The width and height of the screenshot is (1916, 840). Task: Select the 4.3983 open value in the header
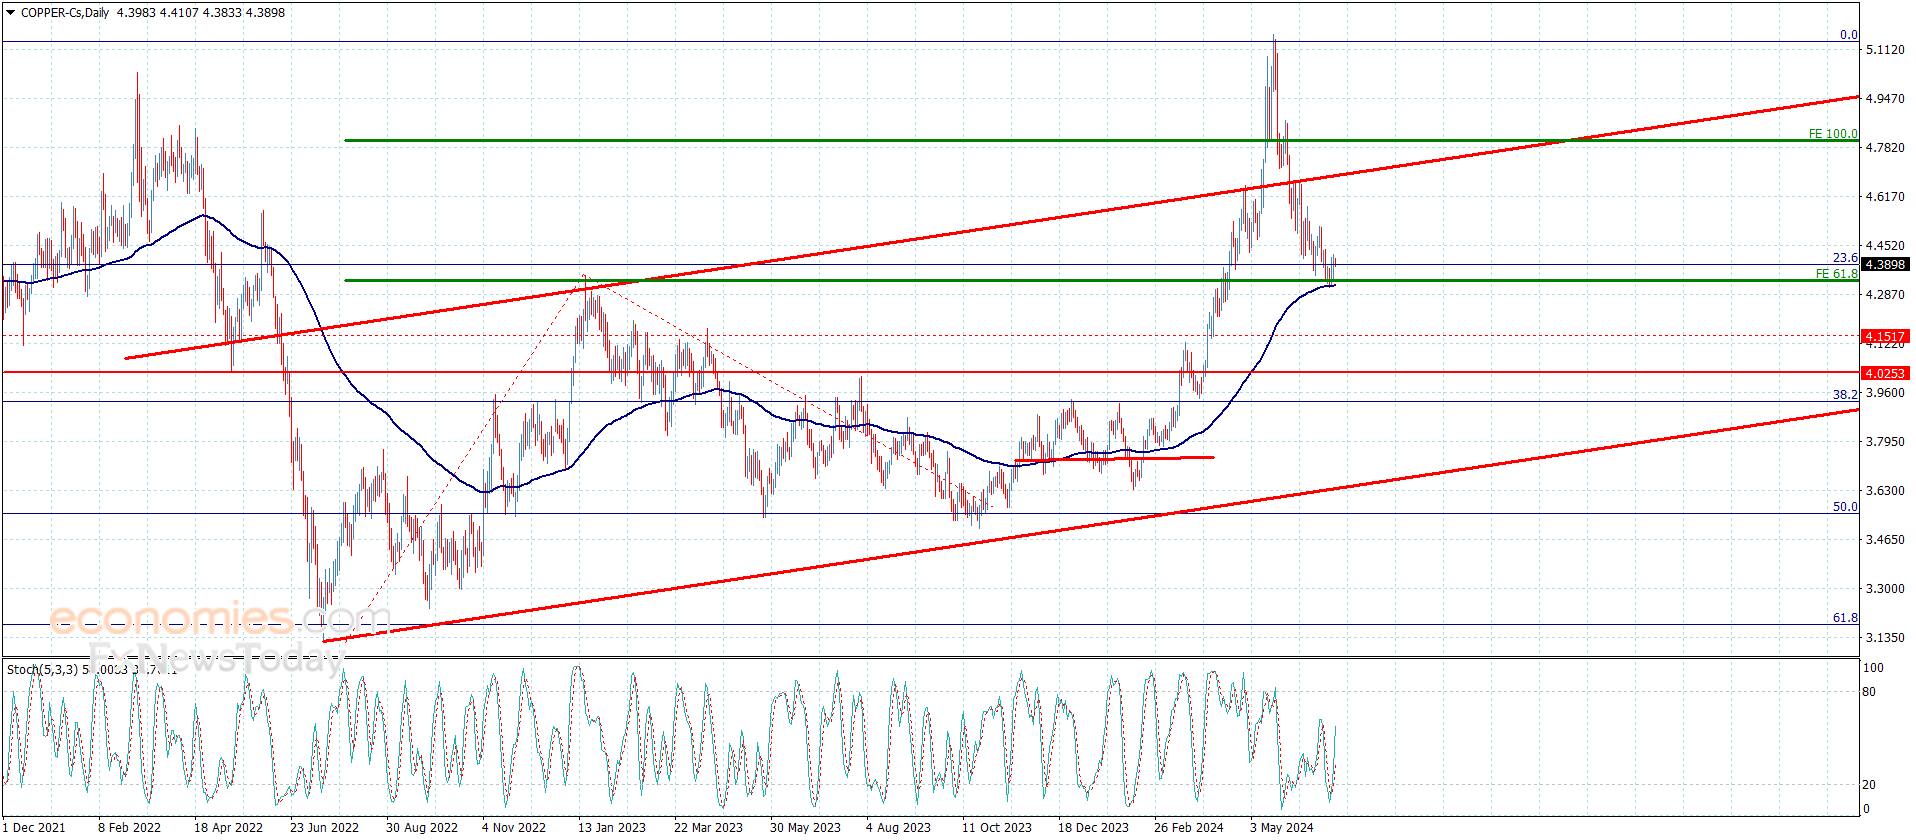[136, 13]
